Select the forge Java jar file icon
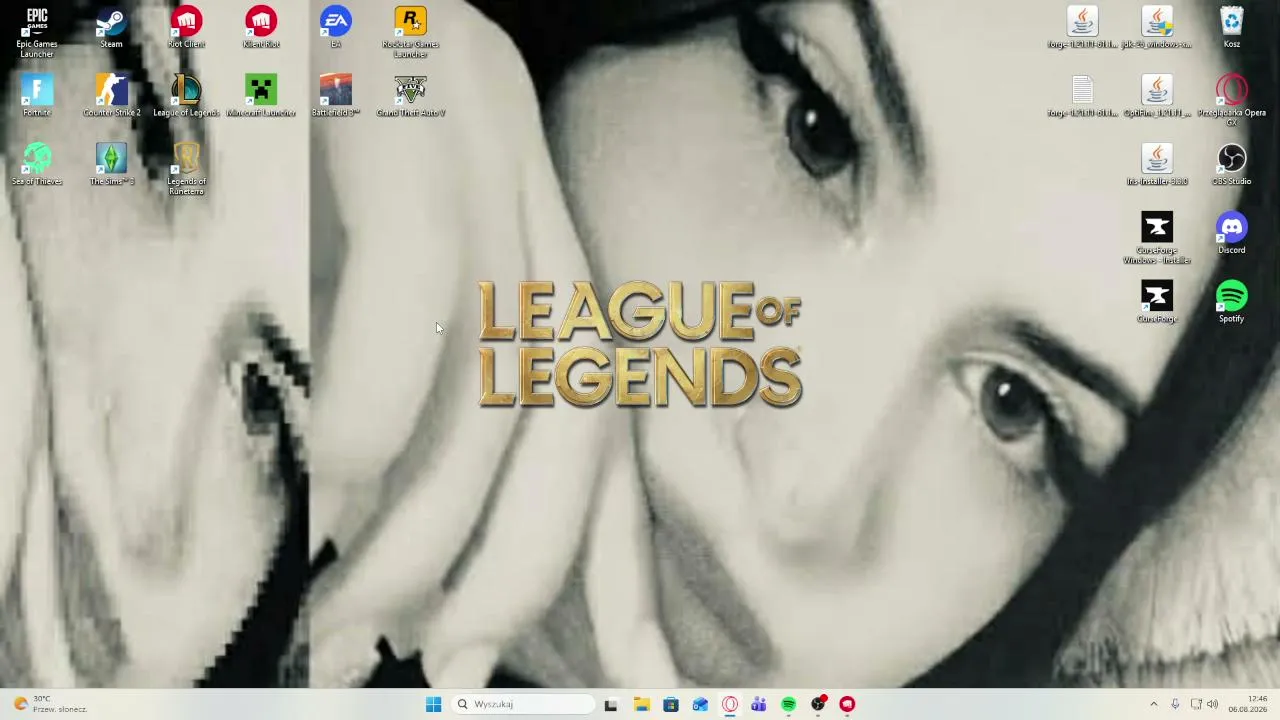The height and width of the screenshot is (720, 1280). click(x=1082, y=28)
